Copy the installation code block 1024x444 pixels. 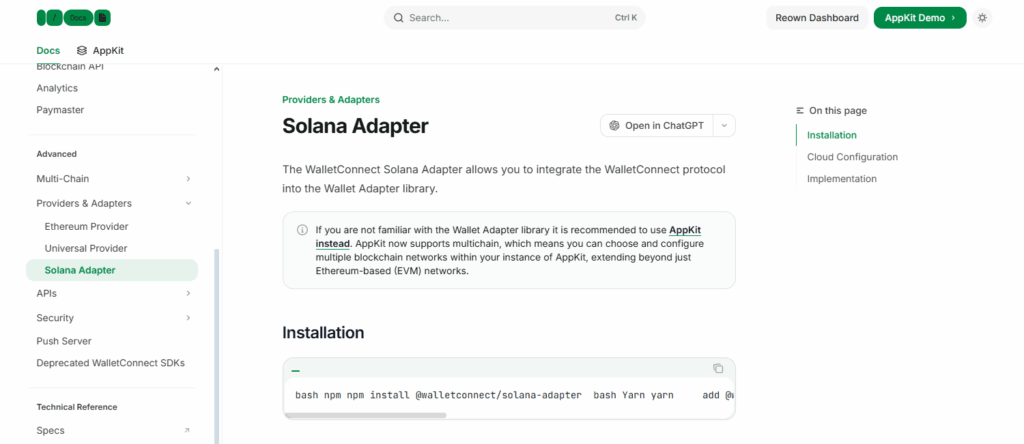click(718, 369)
